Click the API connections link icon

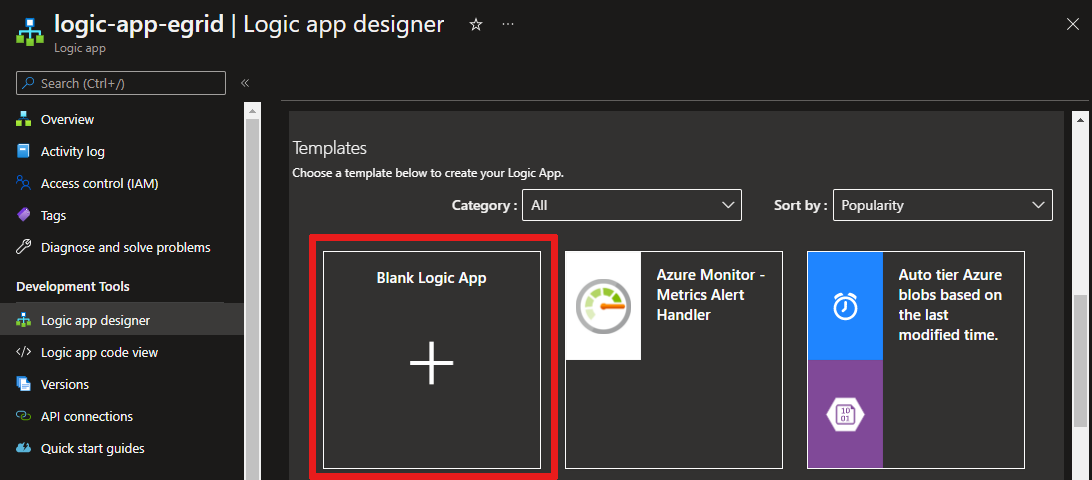click(24, 417)
